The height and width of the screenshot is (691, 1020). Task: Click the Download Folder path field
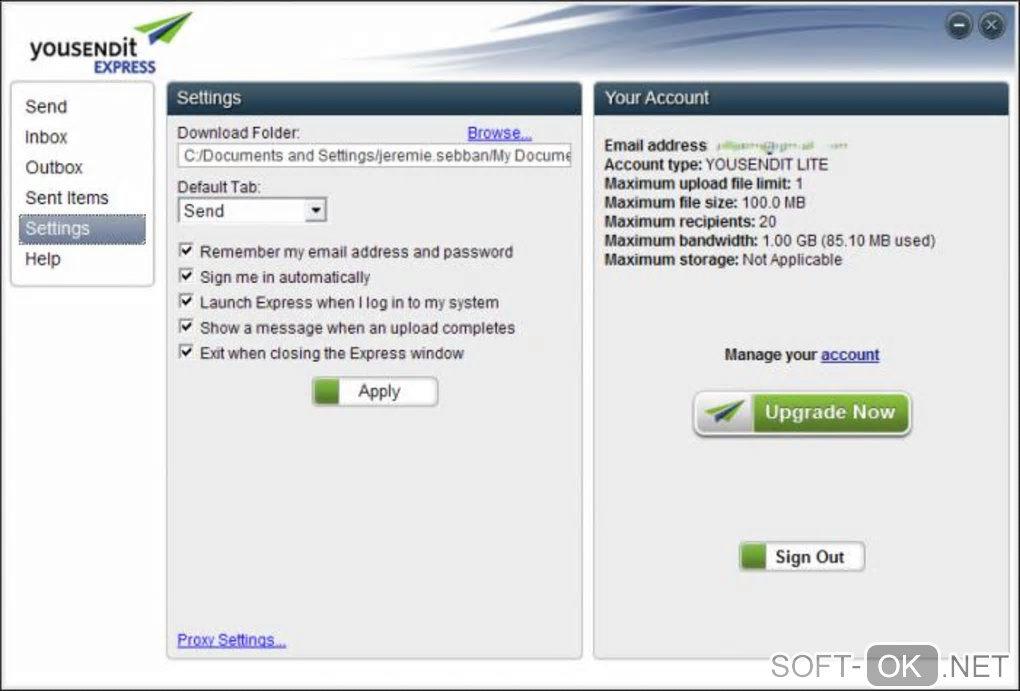[375, 156]
